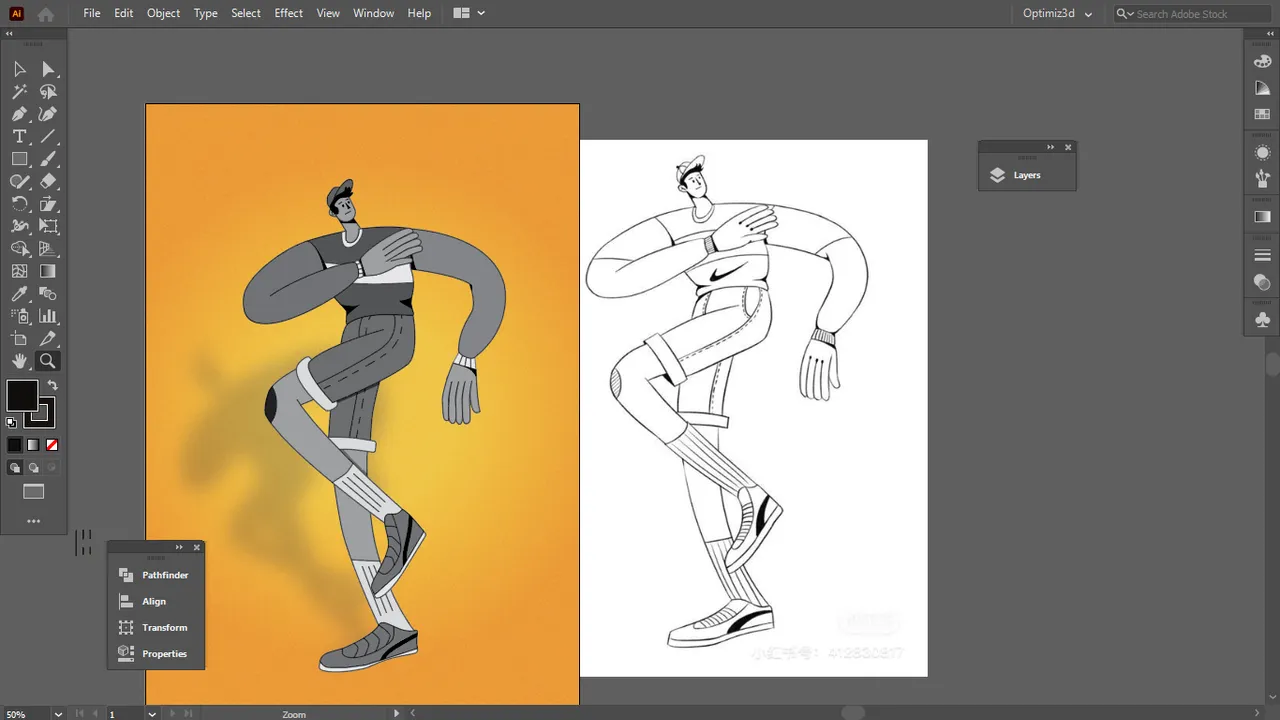Apply Gradient mode button

(33, 445)
